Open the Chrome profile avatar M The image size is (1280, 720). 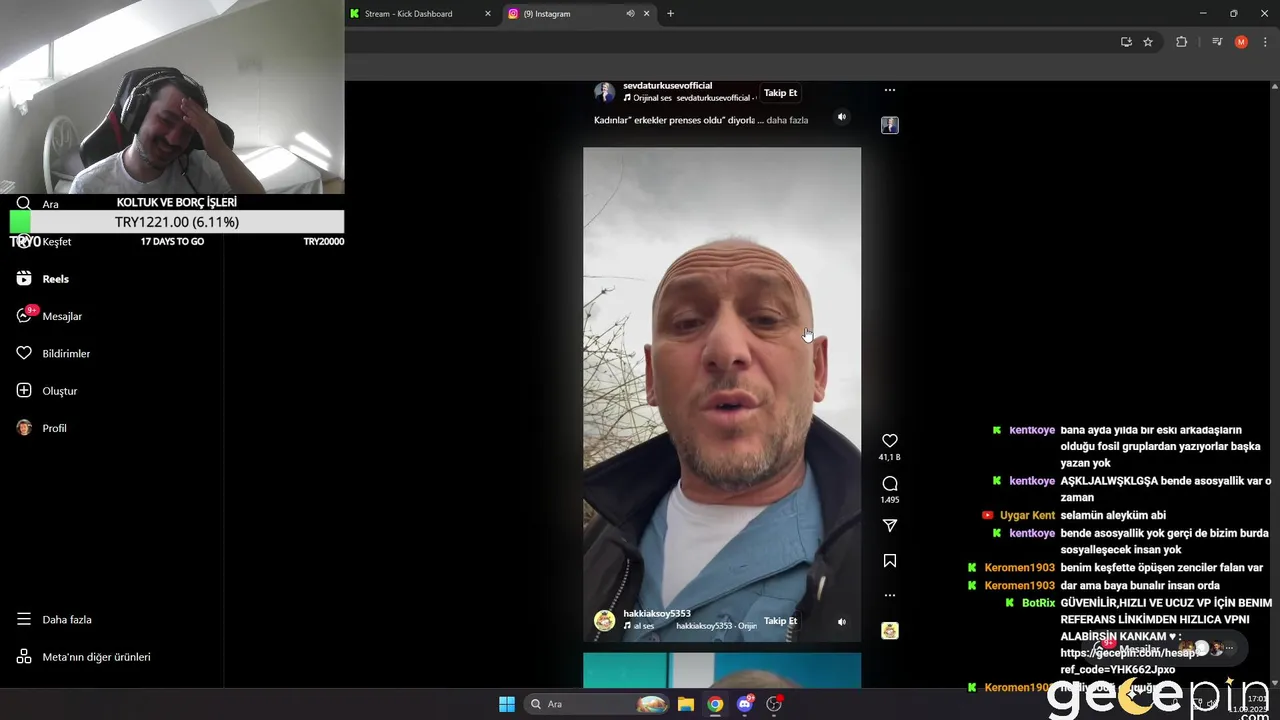coord(1241,42)
